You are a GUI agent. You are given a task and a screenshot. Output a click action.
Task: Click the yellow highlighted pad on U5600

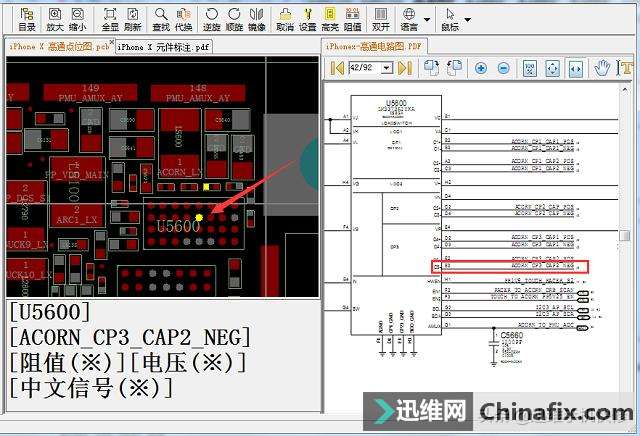pyautogui.click(x=199, y=218)
